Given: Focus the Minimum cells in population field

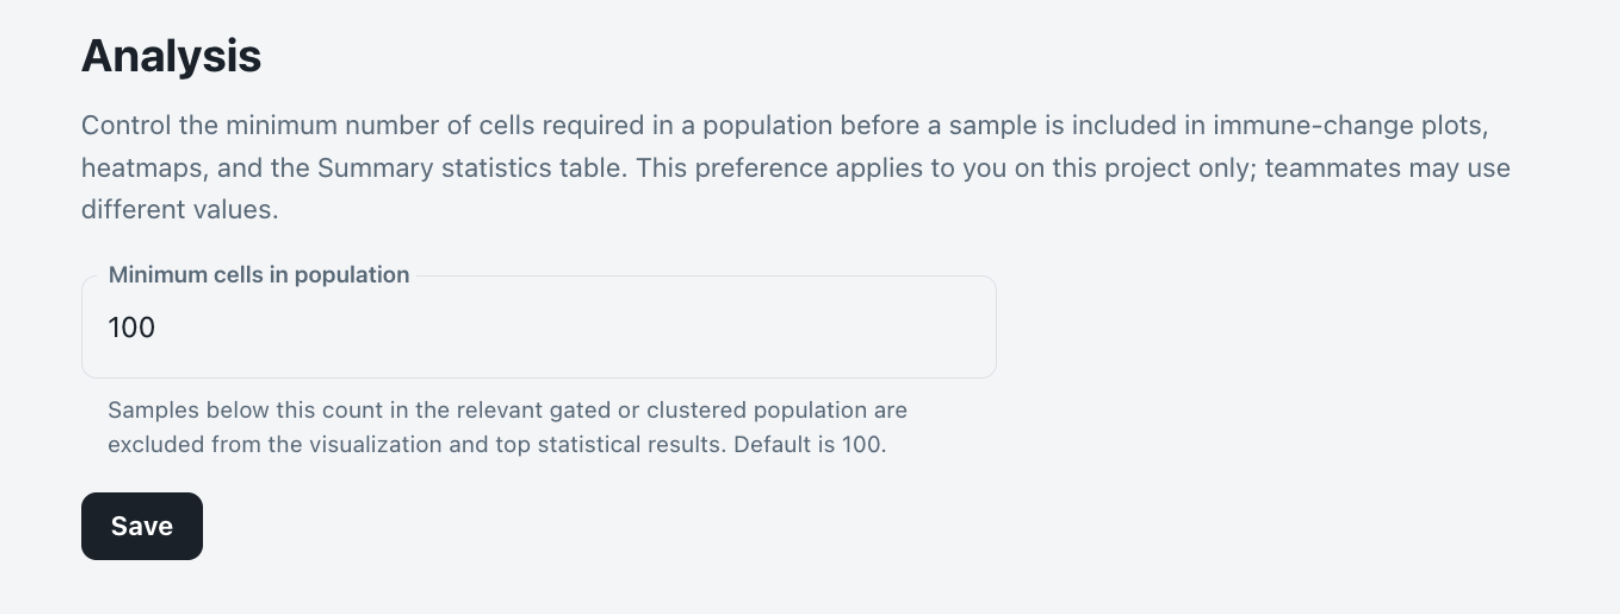Looking at the screenshot, I should (x=539, y=327).
